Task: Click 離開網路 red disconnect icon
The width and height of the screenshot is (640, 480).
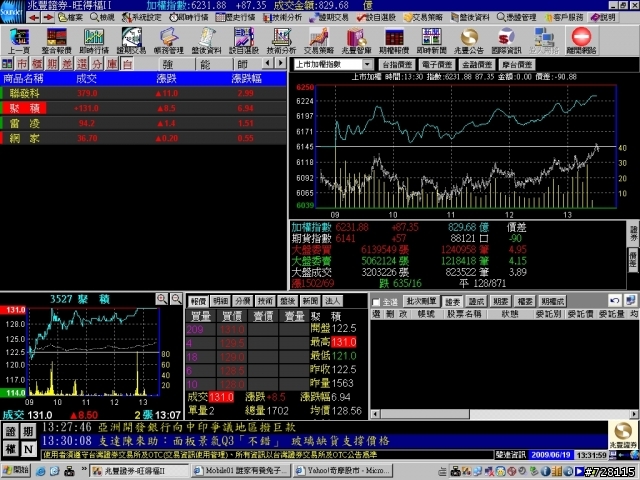Action: tap(581, 41)
